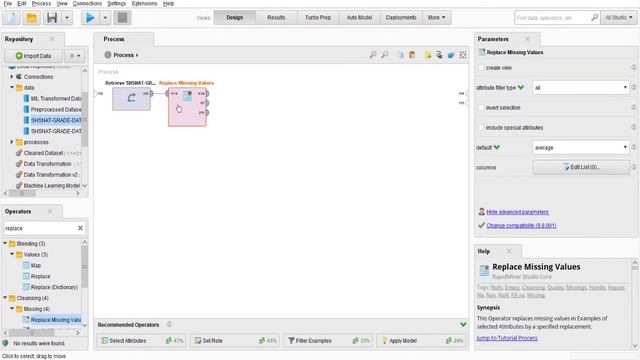
Task: Click the Import Data button
Action: coord(33,56)
